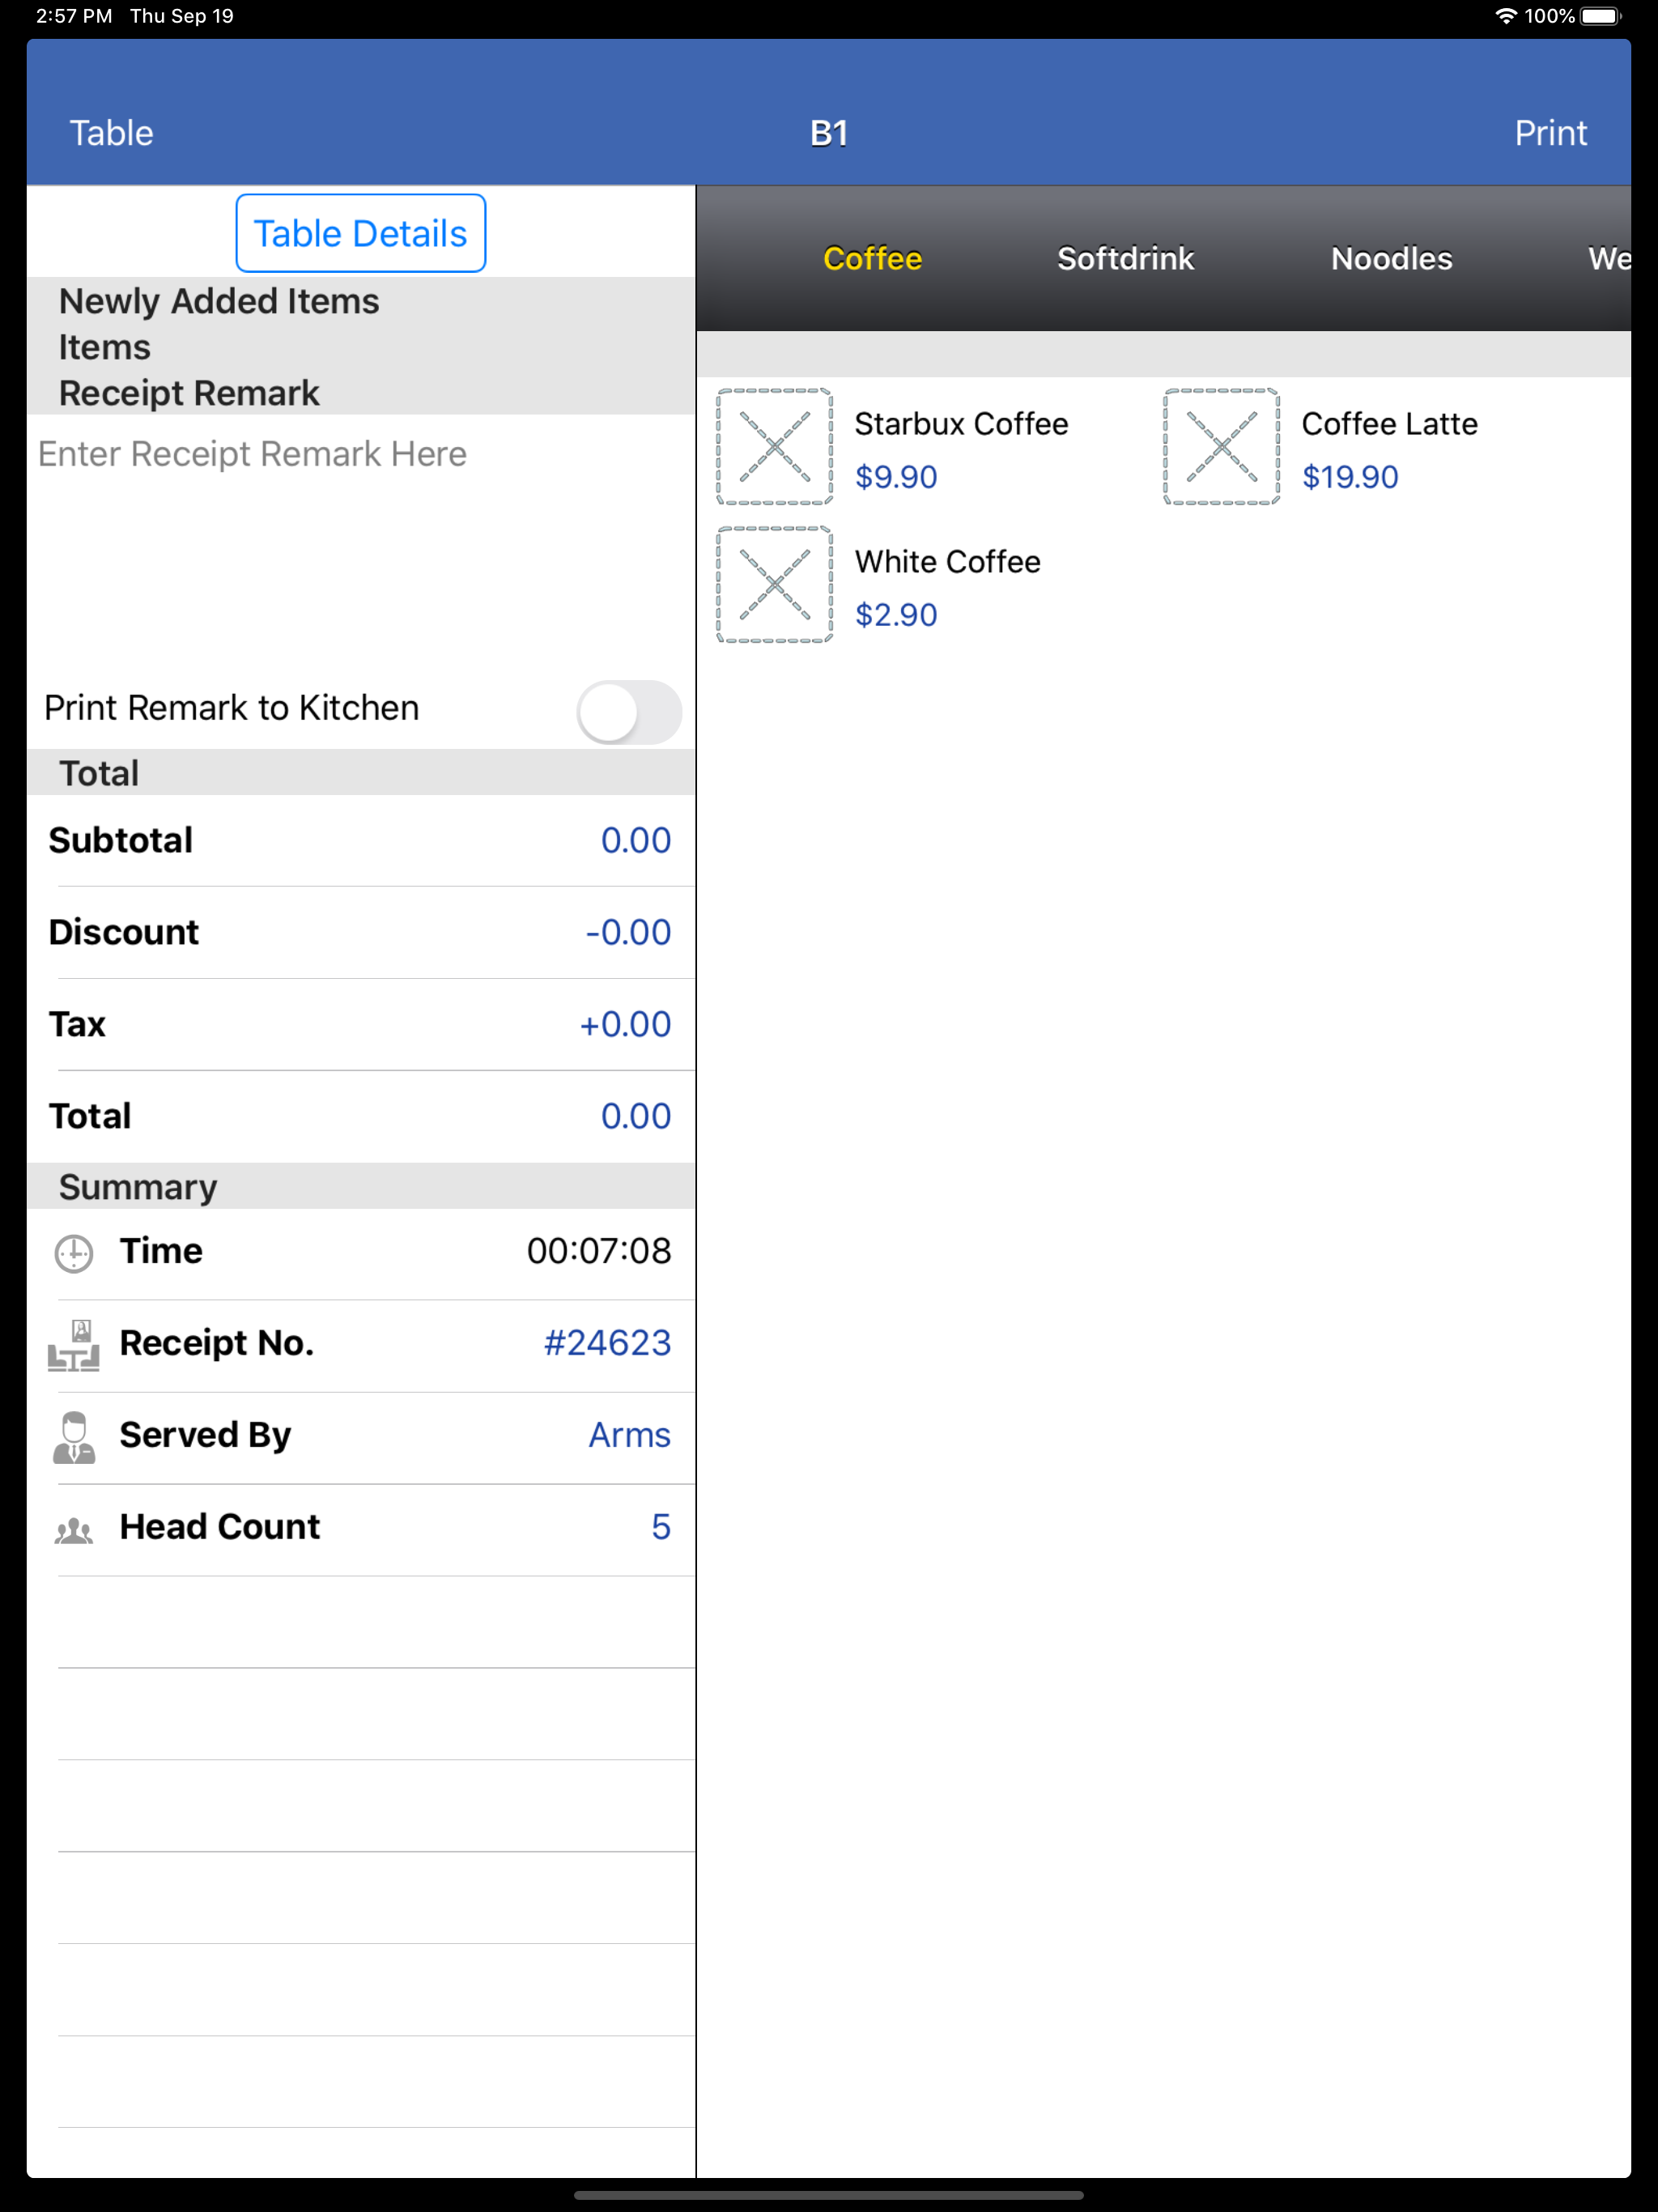
Task: Tap the elapsed time 00:07:08
Action: [599, 1251]
